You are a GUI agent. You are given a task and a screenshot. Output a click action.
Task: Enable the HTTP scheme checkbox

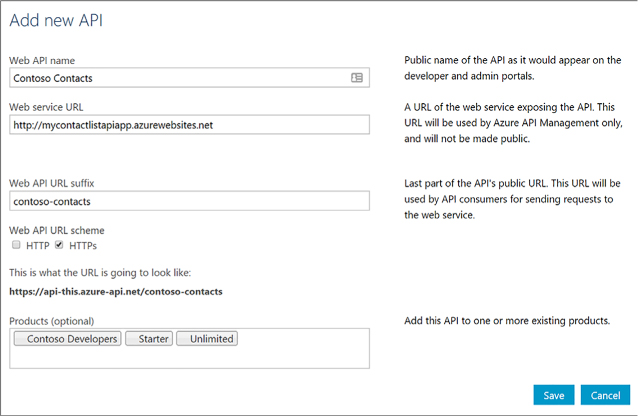[x=16, y=245]
